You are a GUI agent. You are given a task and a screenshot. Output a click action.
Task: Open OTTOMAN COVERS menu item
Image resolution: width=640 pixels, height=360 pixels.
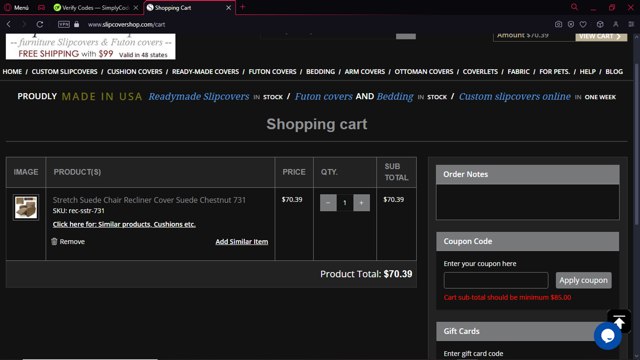(424, 71)
